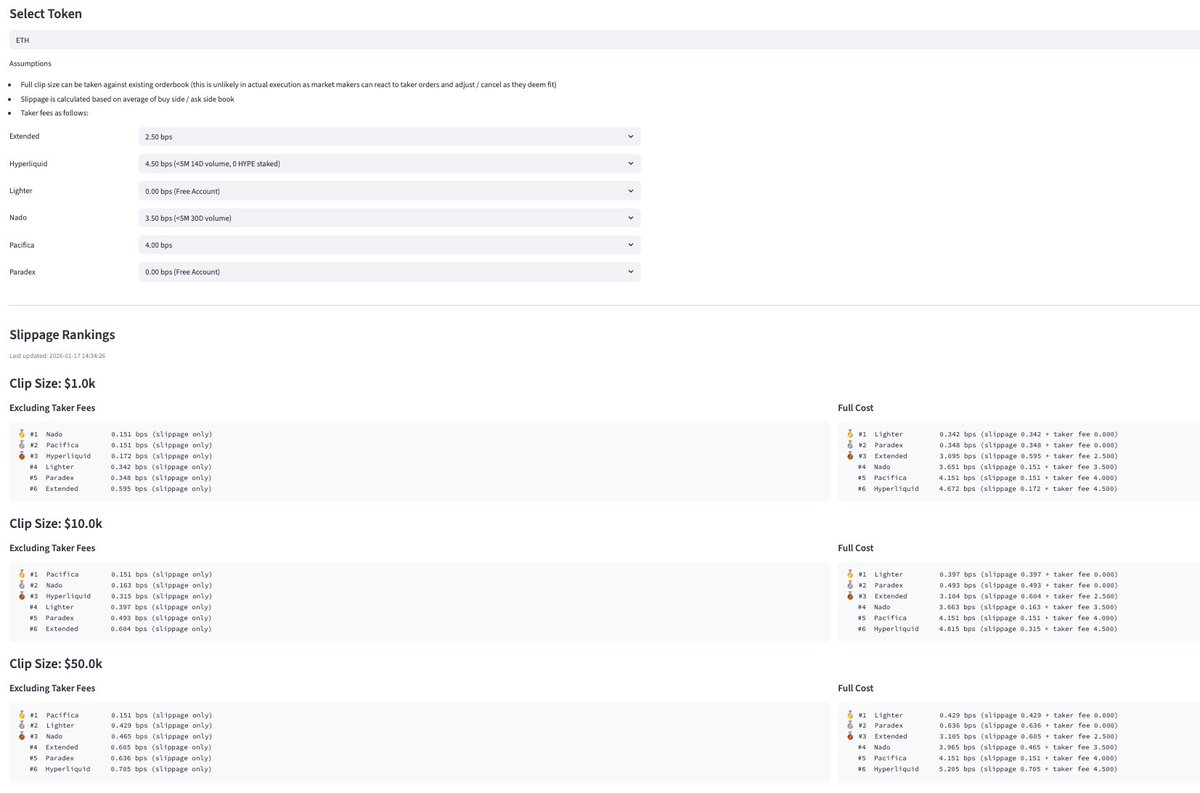Screen dimensions: 1200x793
Task: Click silver medal beside Nado 0.163 bps row
Action: [x=21, y=585]
